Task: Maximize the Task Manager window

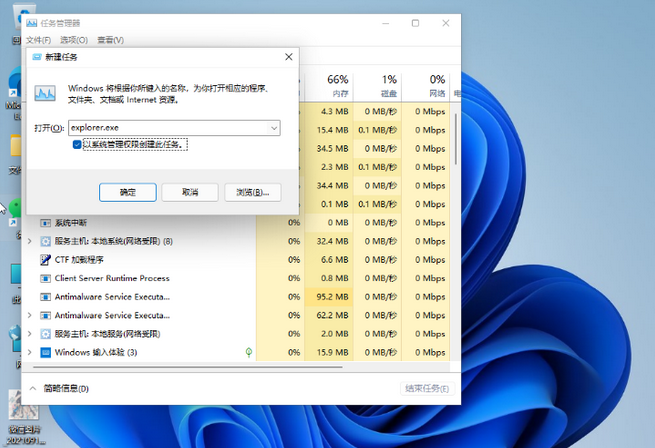Action: (x=415, y=23)
